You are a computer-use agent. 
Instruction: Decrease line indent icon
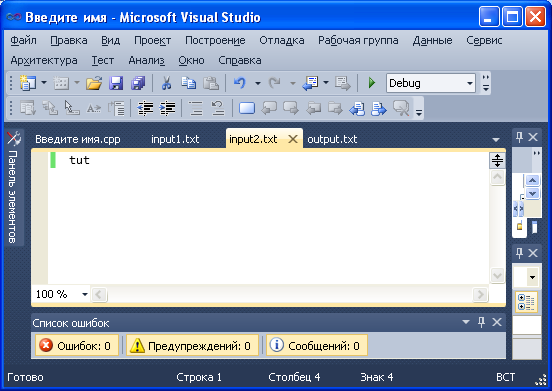coord(145,108)
